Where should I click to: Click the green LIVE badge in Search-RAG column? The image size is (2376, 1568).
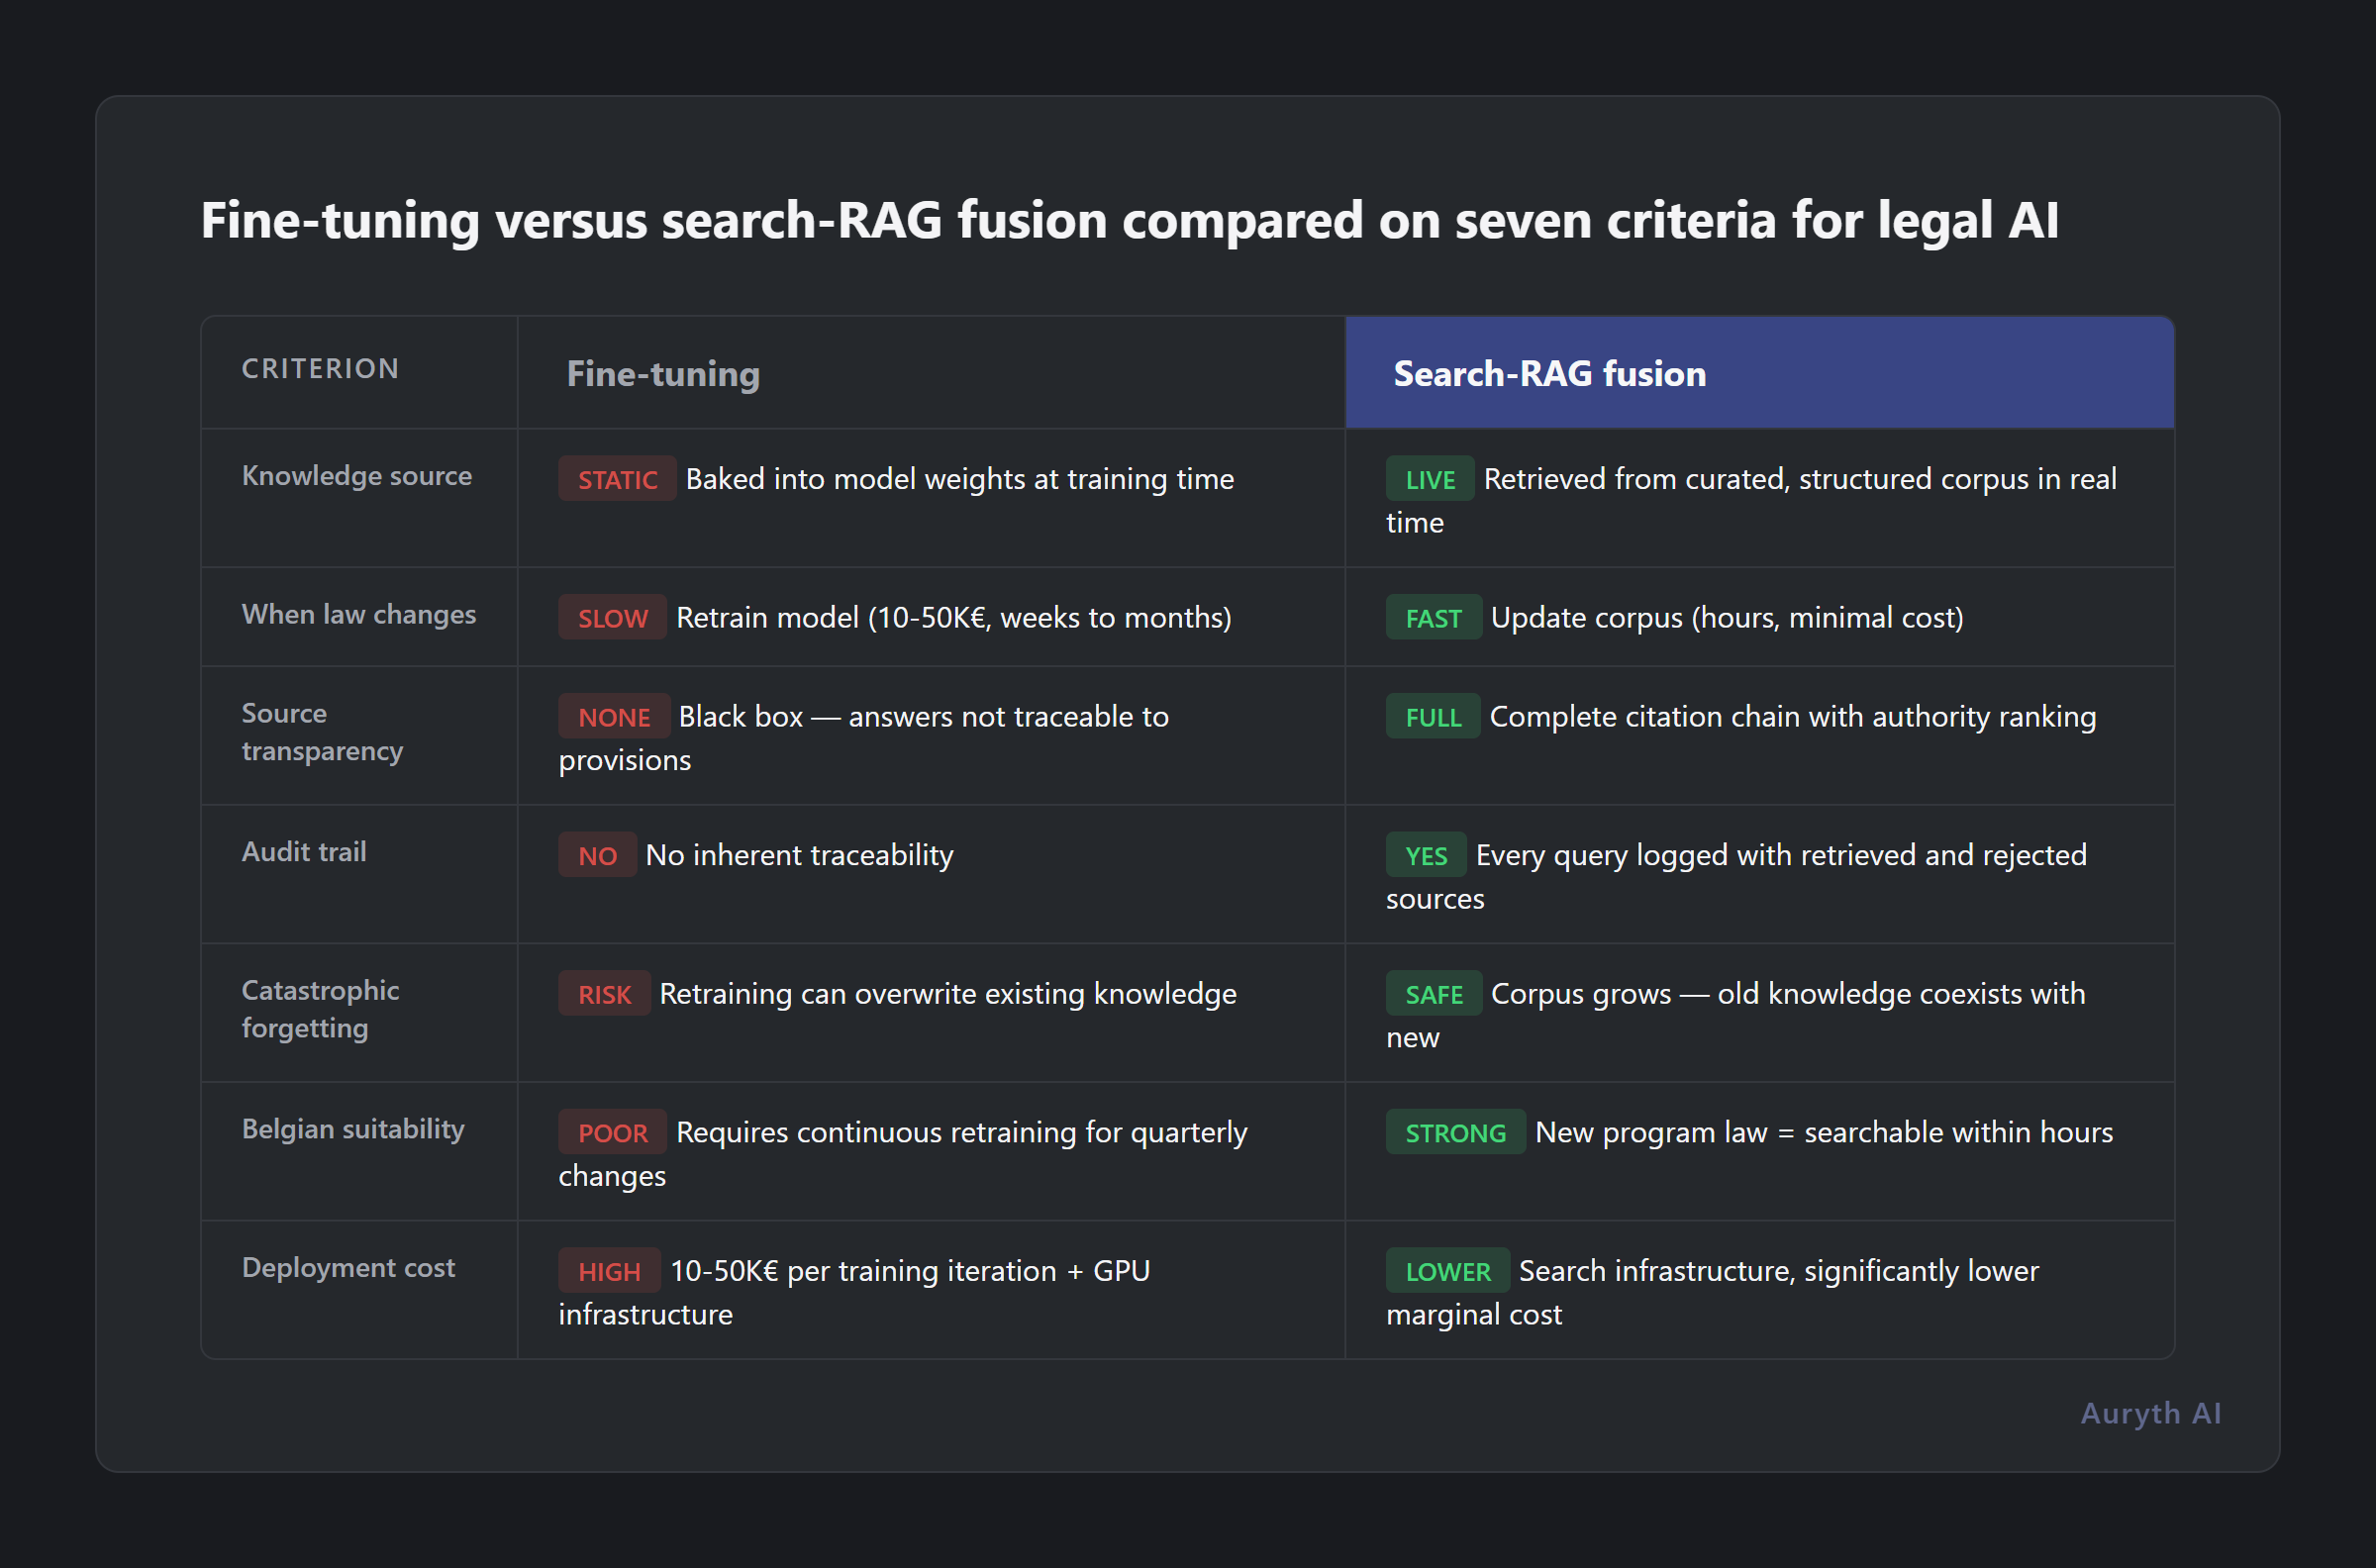pos(1428,479)
